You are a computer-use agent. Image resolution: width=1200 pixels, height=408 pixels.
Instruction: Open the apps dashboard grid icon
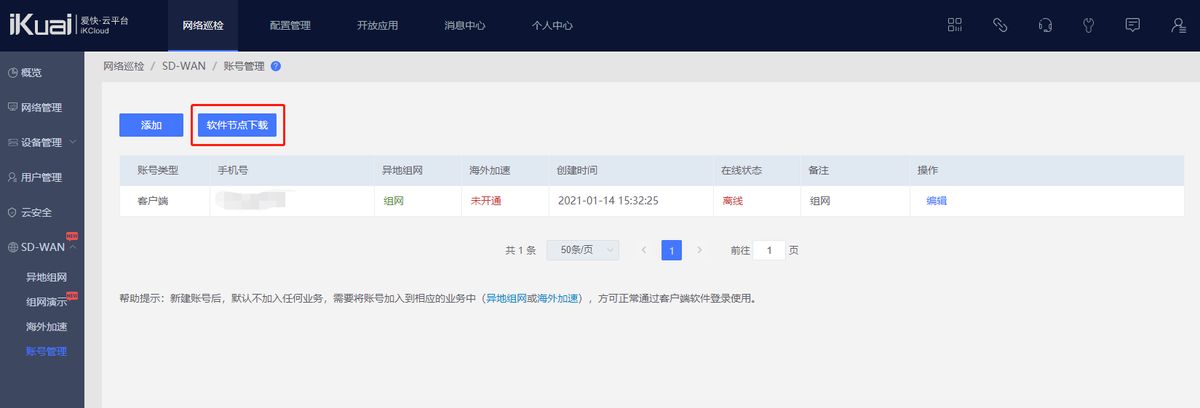pos(954,25)
